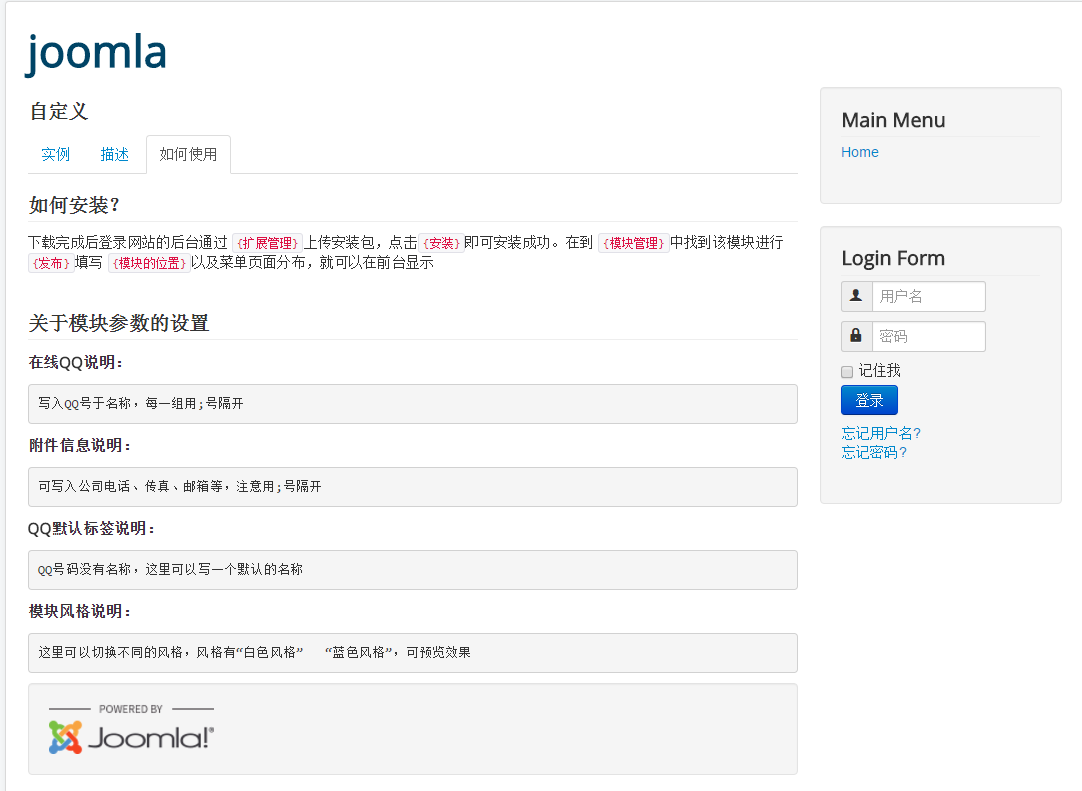Focus the 用户名 input field
The image size is (1082, 791).
coord(929,296)
